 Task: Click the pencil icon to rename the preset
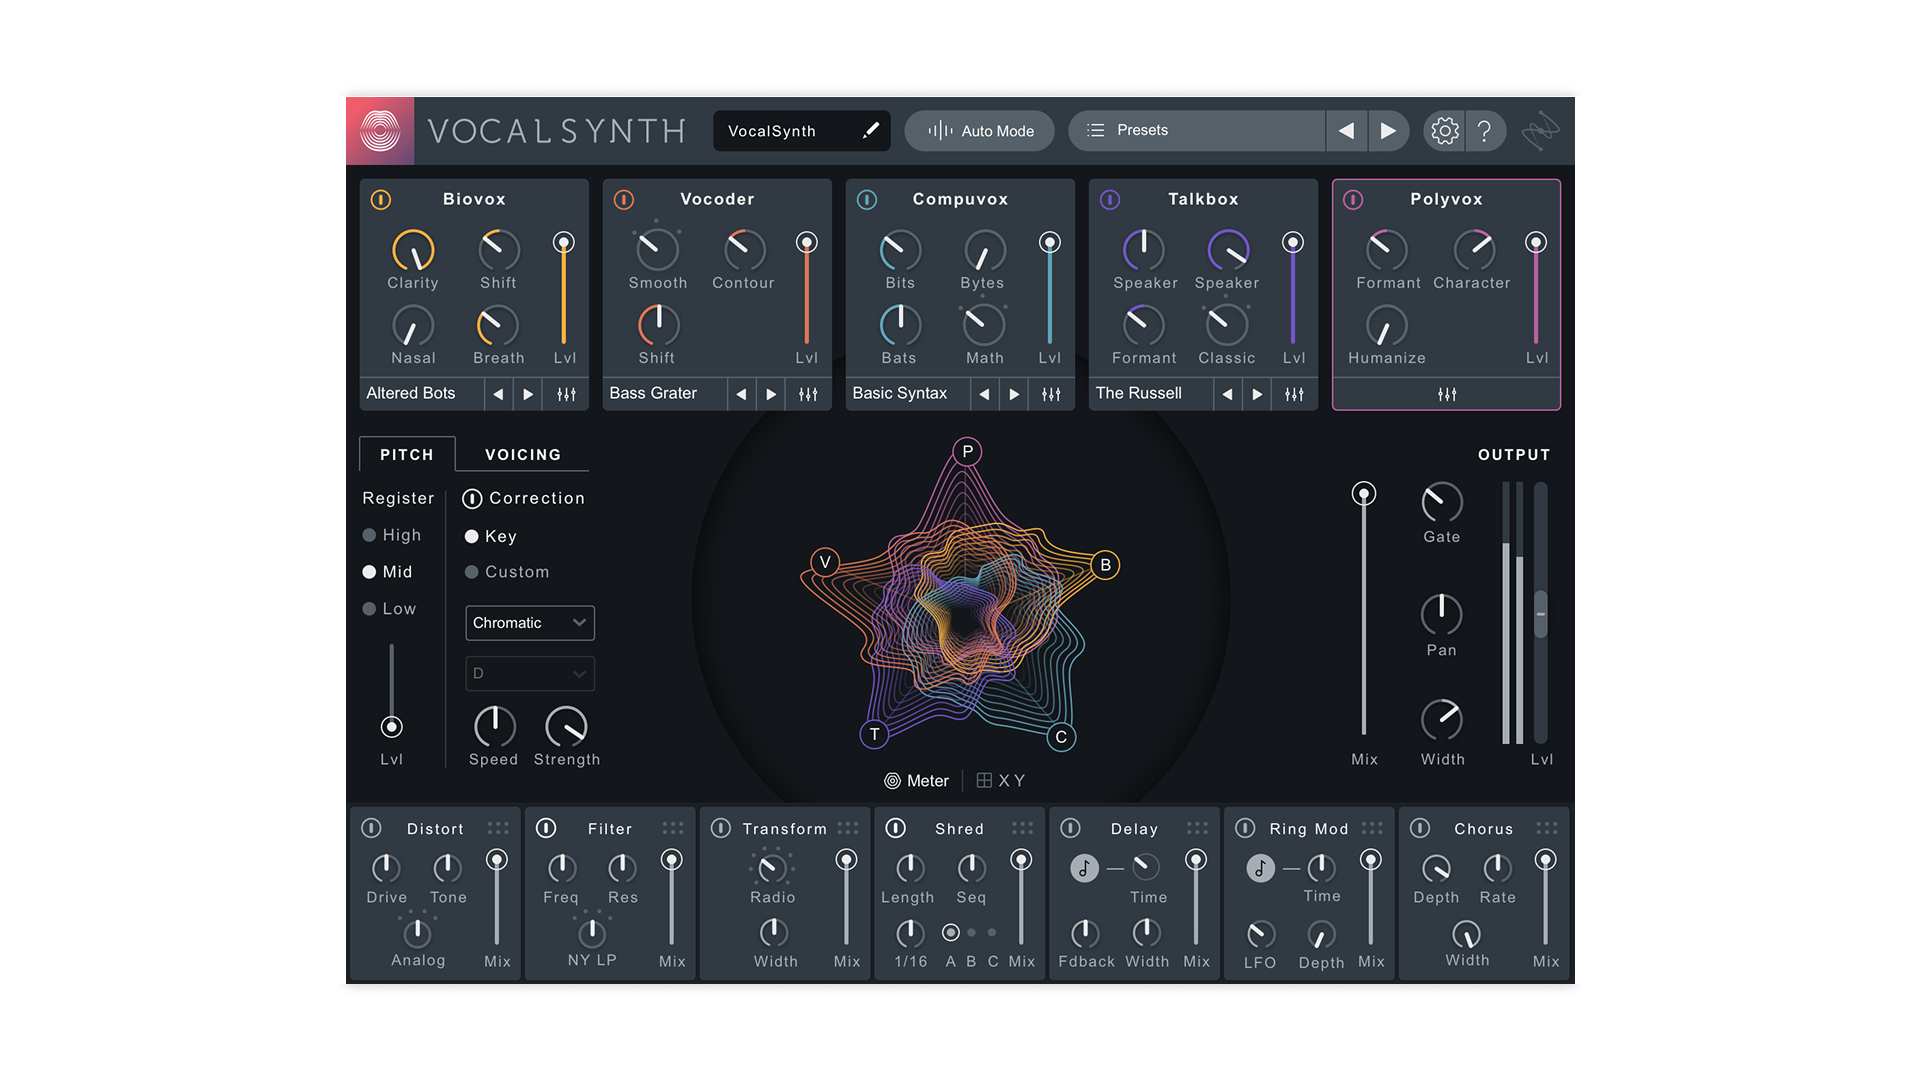point(871,130)
